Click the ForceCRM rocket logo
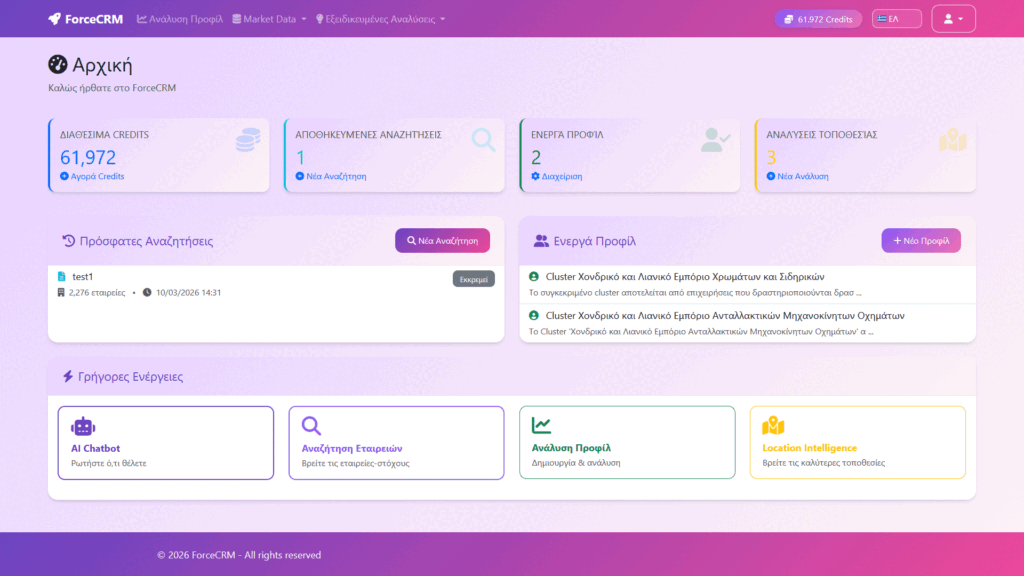 click(55, 19)
